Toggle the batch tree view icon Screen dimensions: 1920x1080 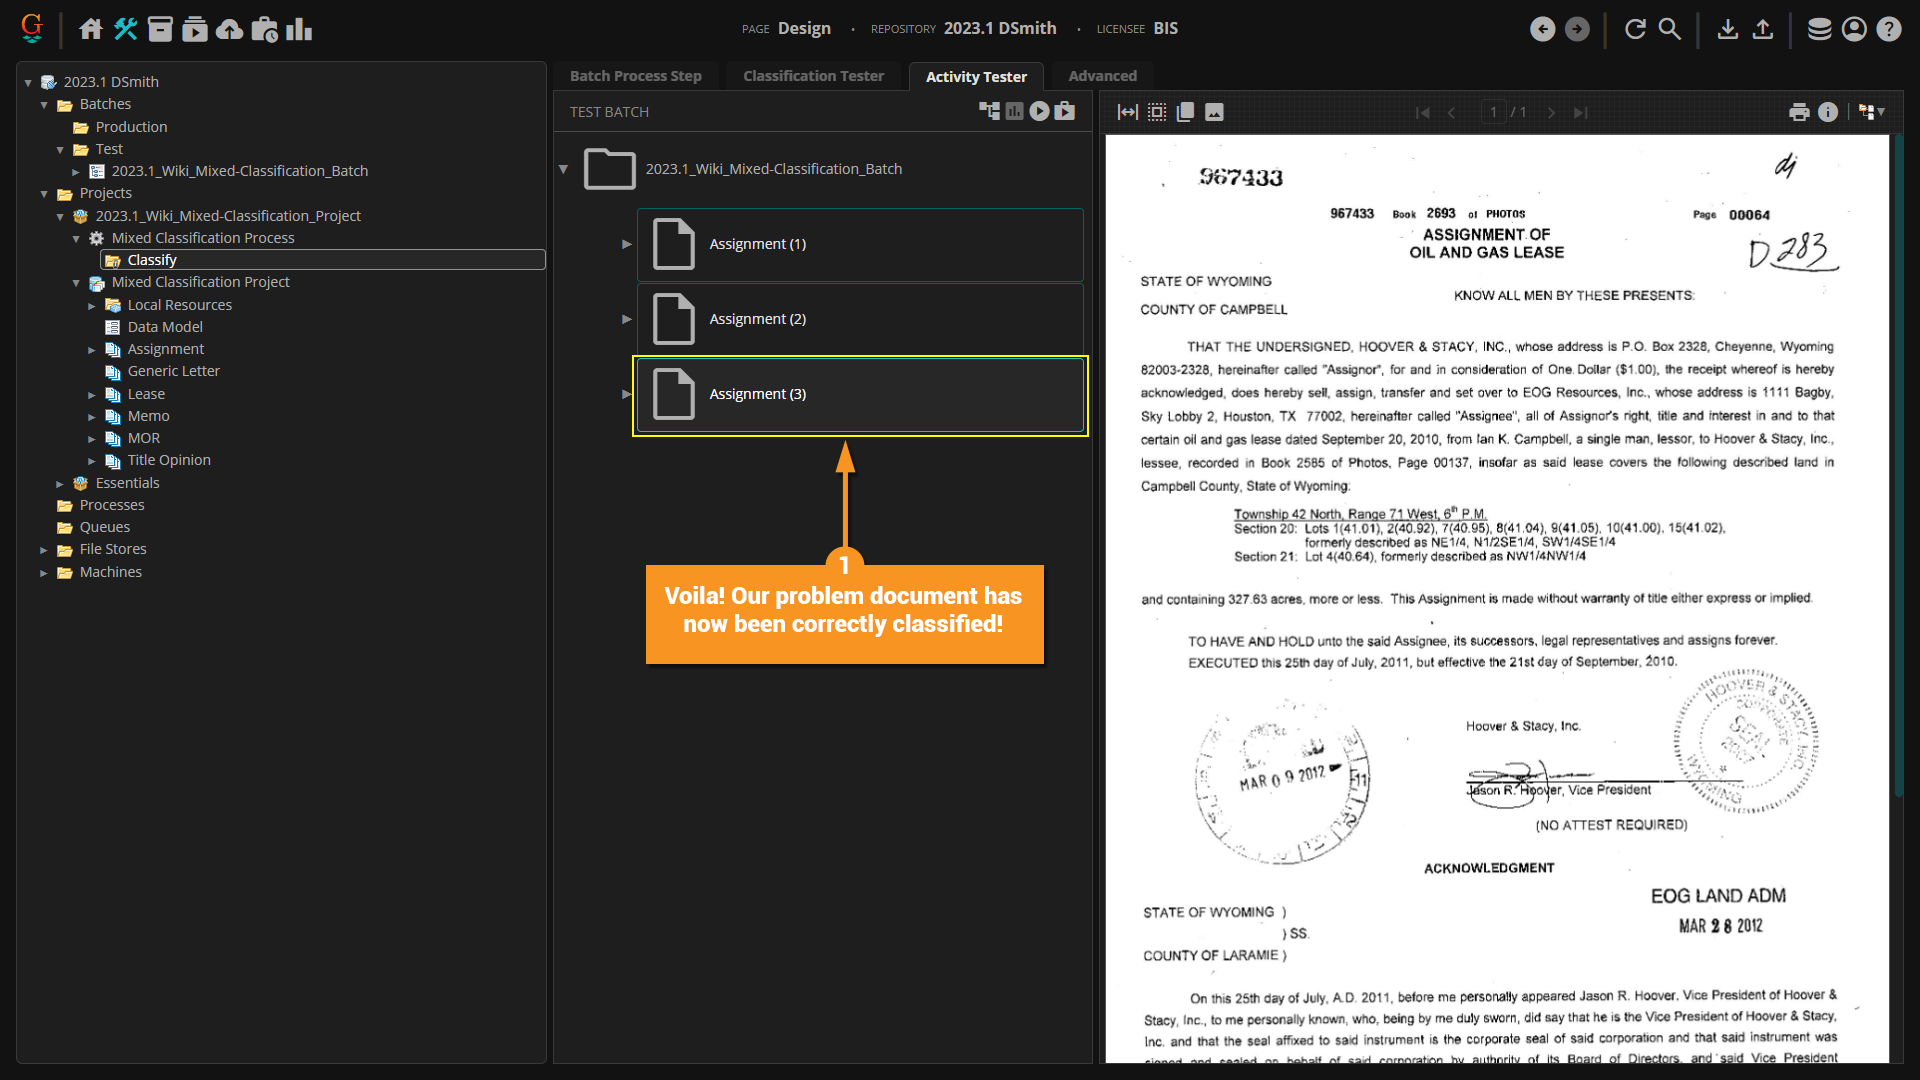click(x=989, y=112)
